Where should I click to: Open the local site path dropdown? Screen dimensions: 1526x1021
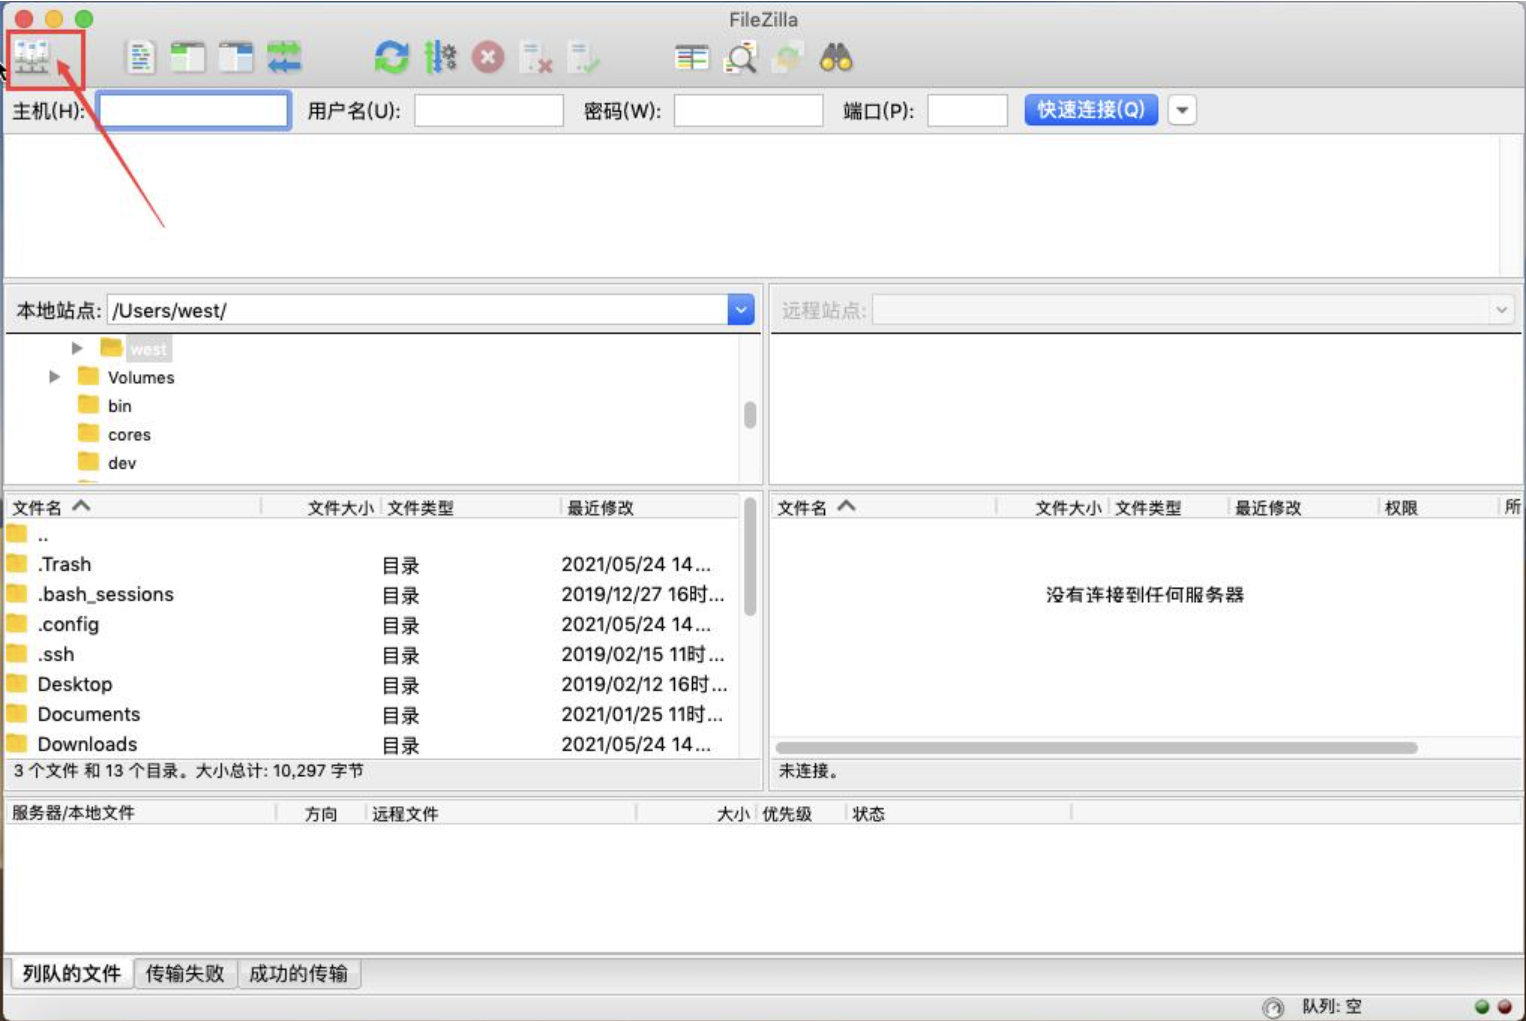[740, 310]
